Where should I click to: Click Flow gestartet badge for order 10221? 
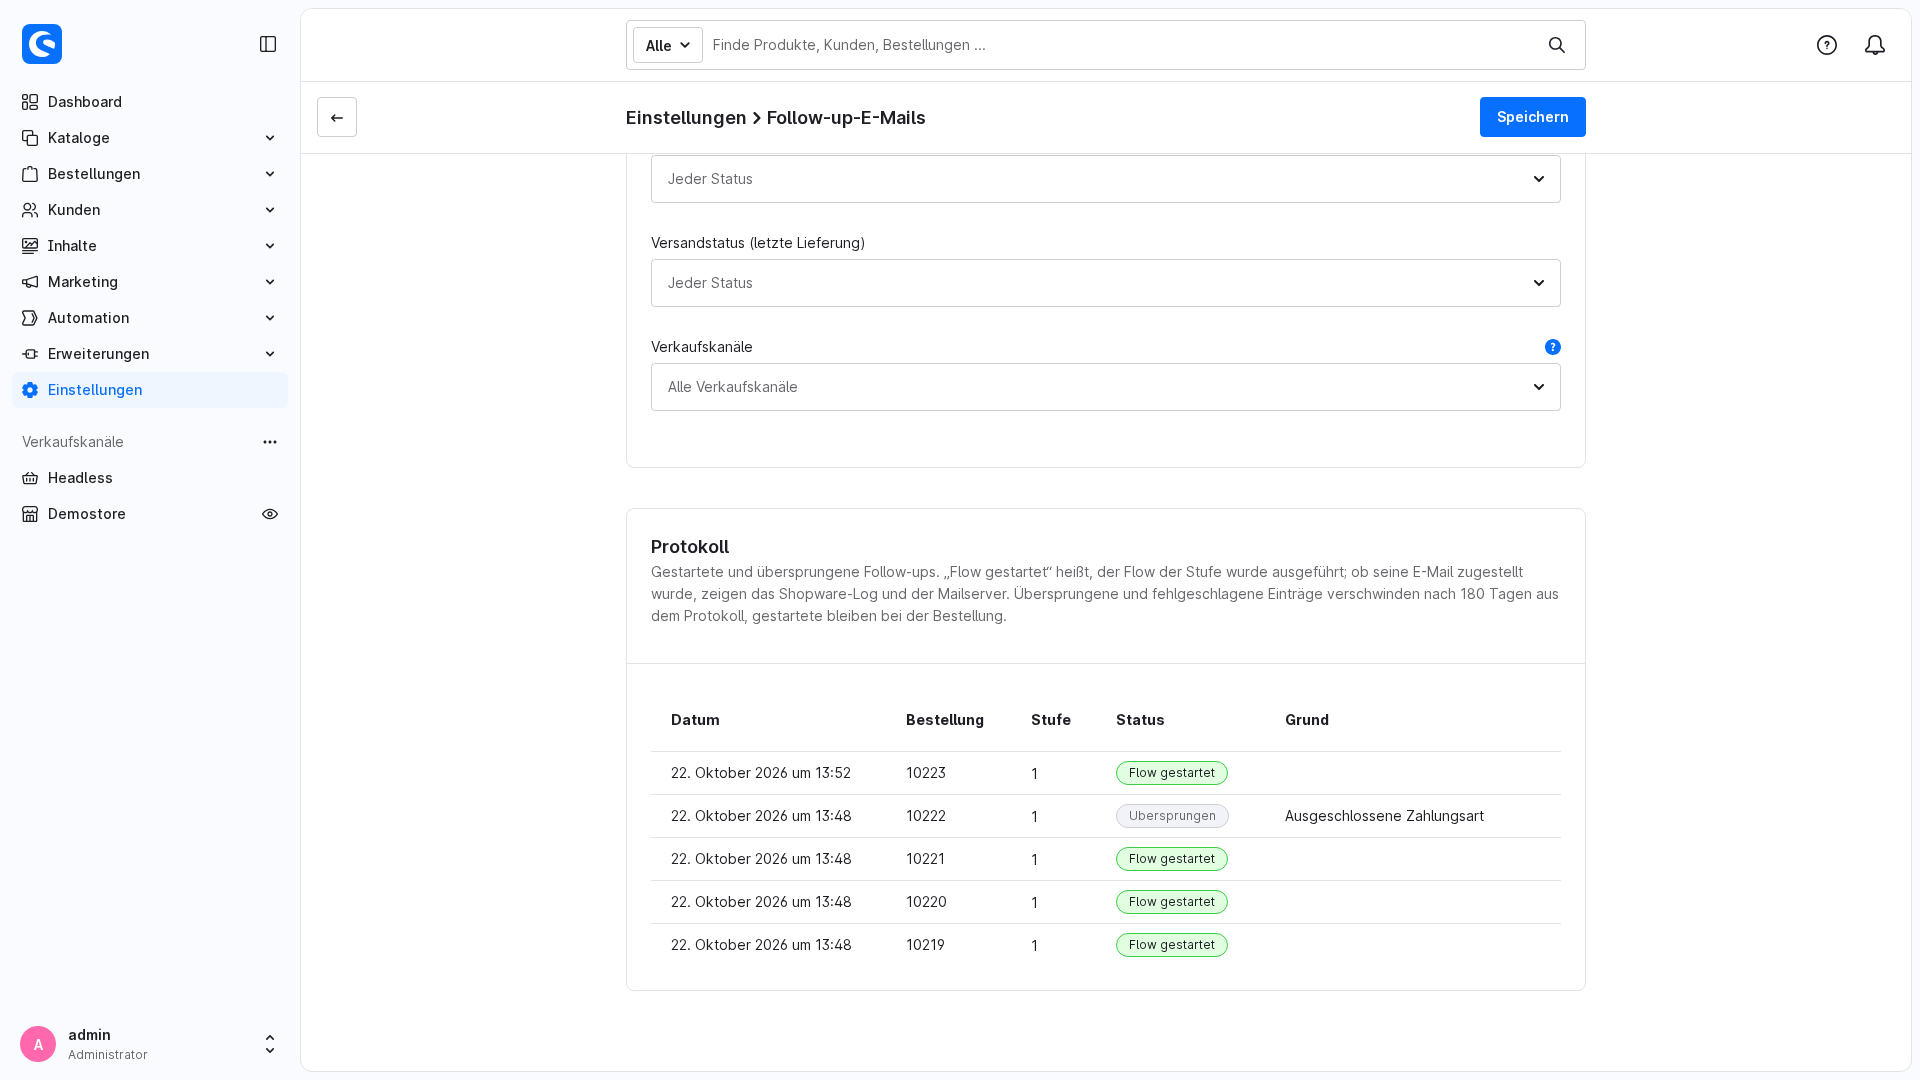point(1172,859)
